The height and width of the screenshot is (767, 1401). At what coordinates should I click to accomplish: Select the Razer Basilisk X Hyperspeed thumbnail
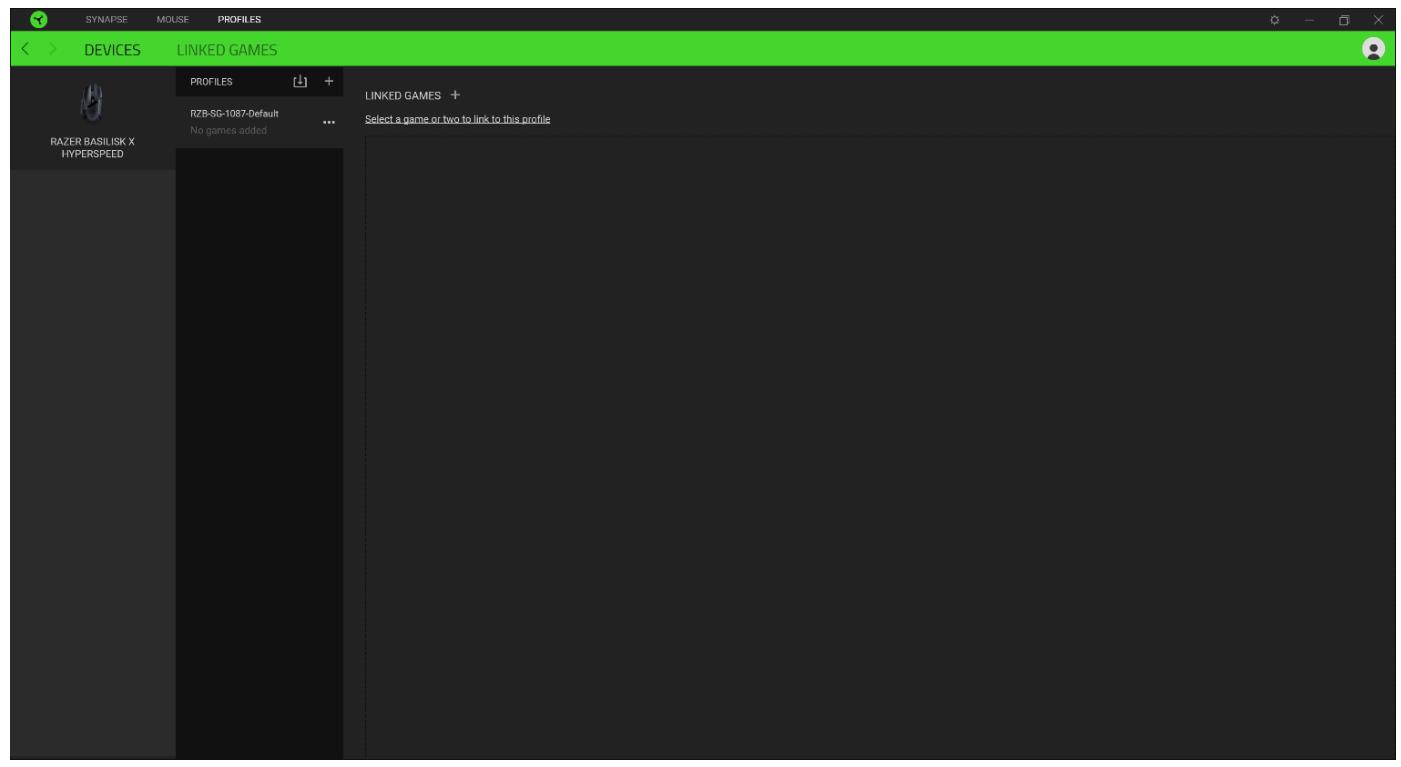93,105
